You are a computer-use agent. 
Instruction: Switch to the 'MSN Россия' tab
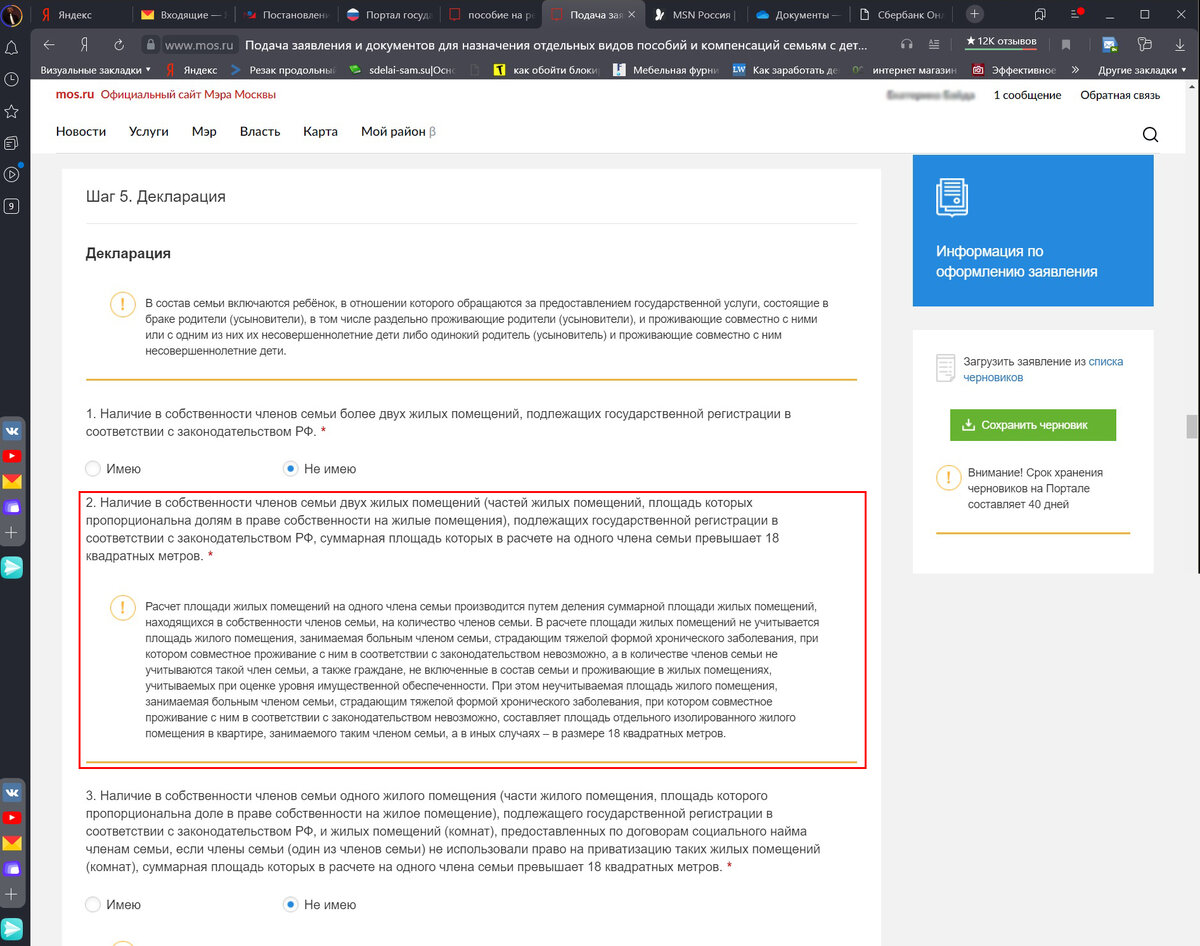696,15
